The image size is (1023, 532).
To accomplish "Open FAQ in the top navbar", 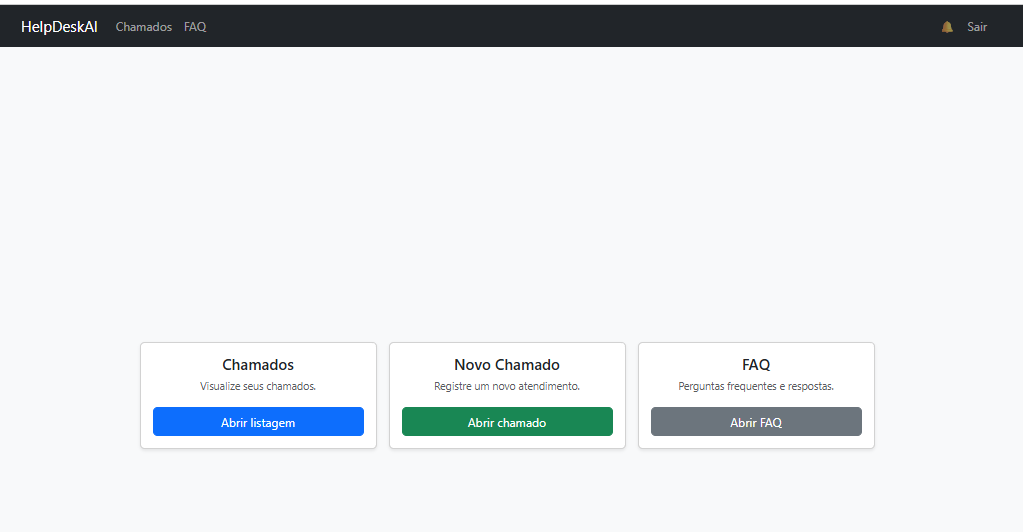I will pyautogui.click(x=195, y=27).
